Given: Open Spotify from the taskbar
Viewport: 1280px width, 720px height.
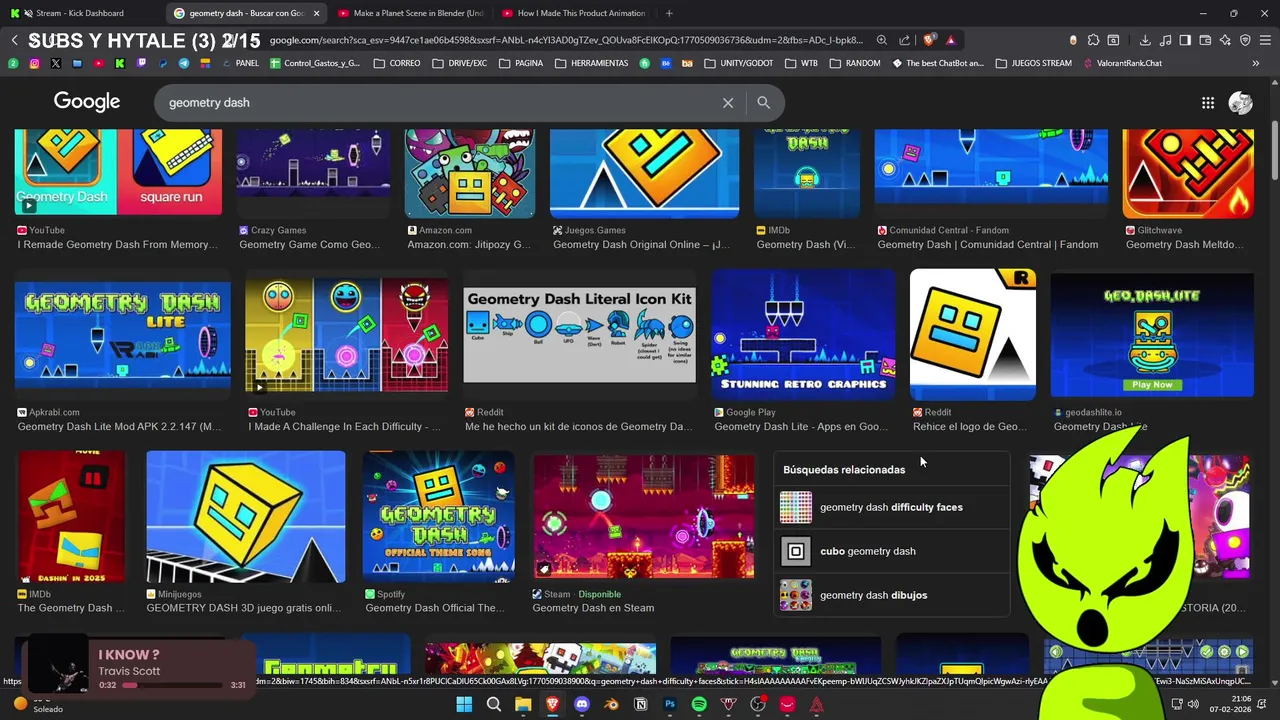Looking at the screenshot, I should point(699,704).
